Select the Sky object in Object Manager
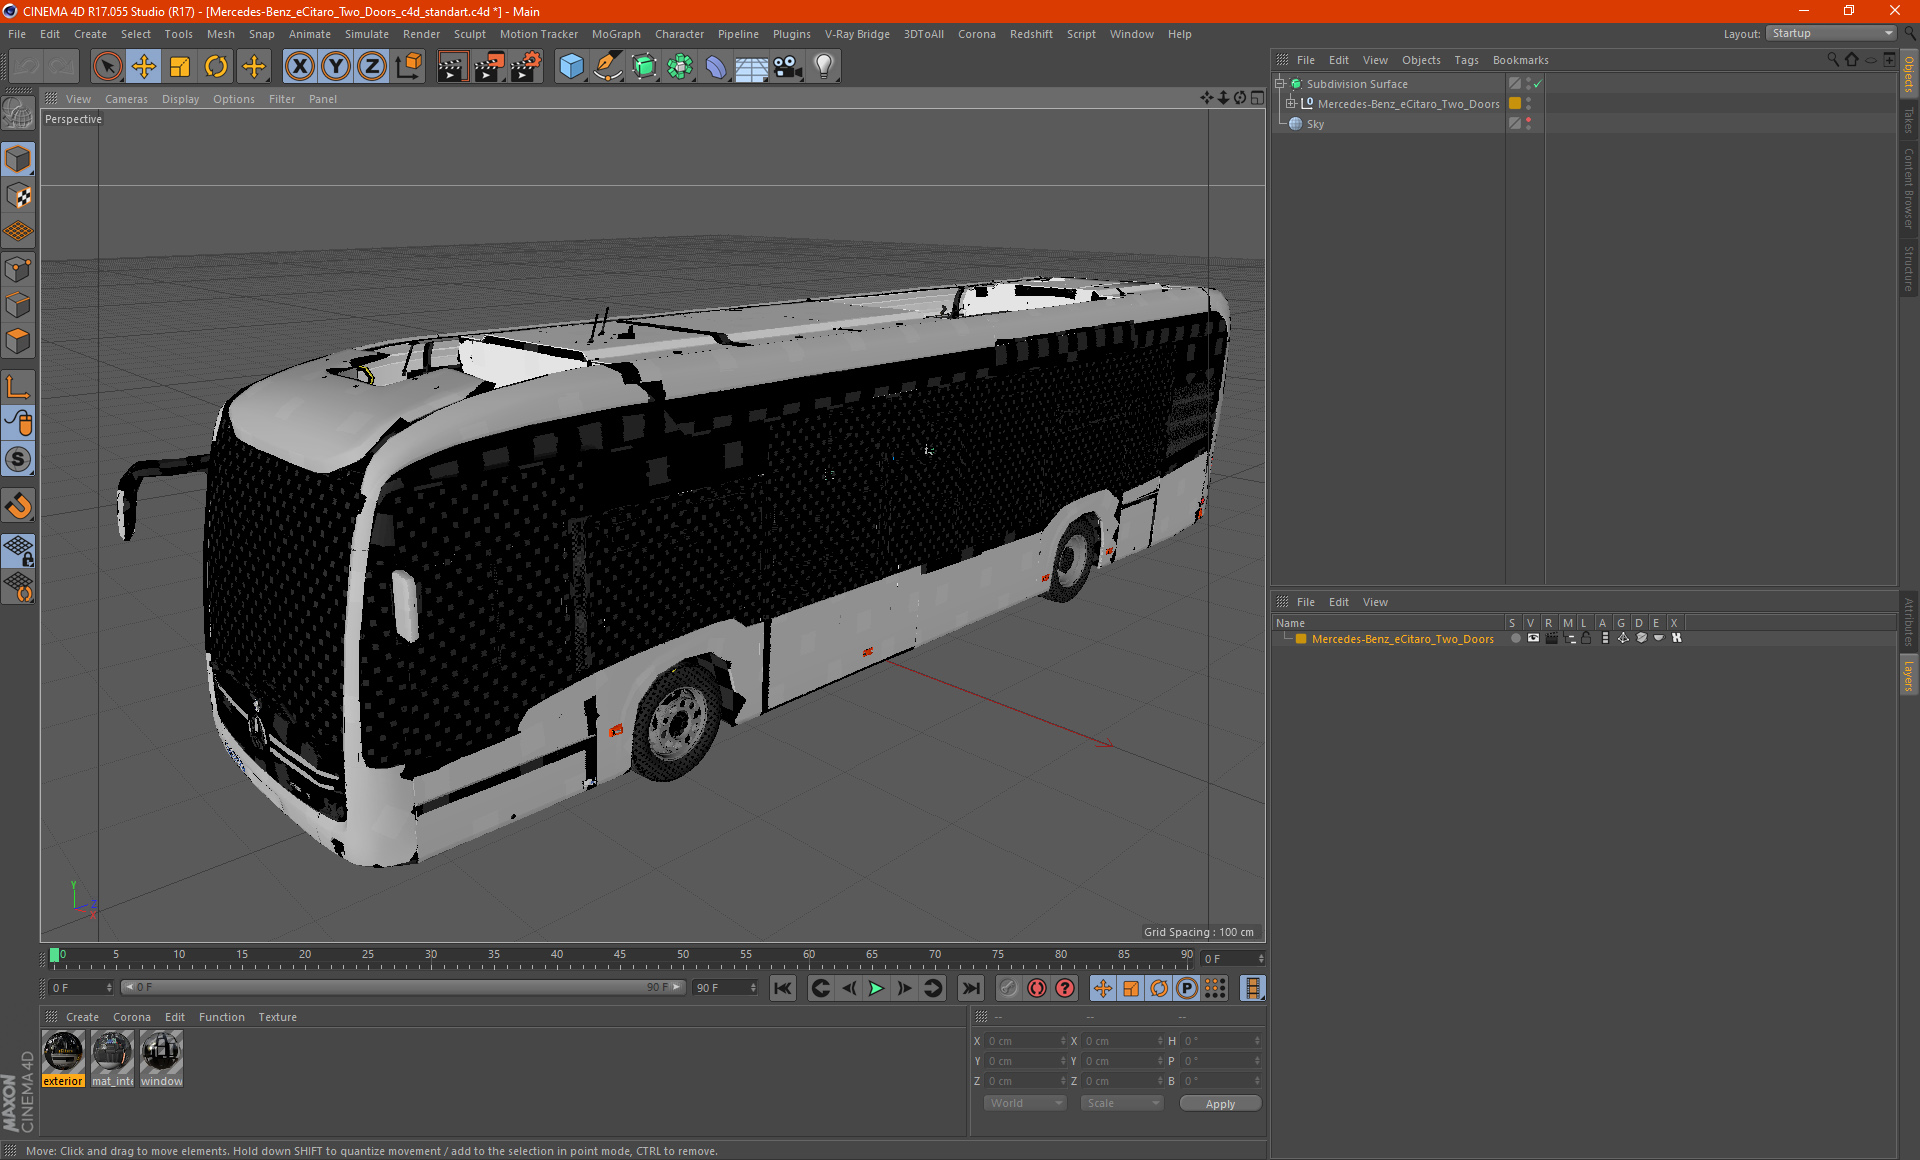 point(1315,124)
